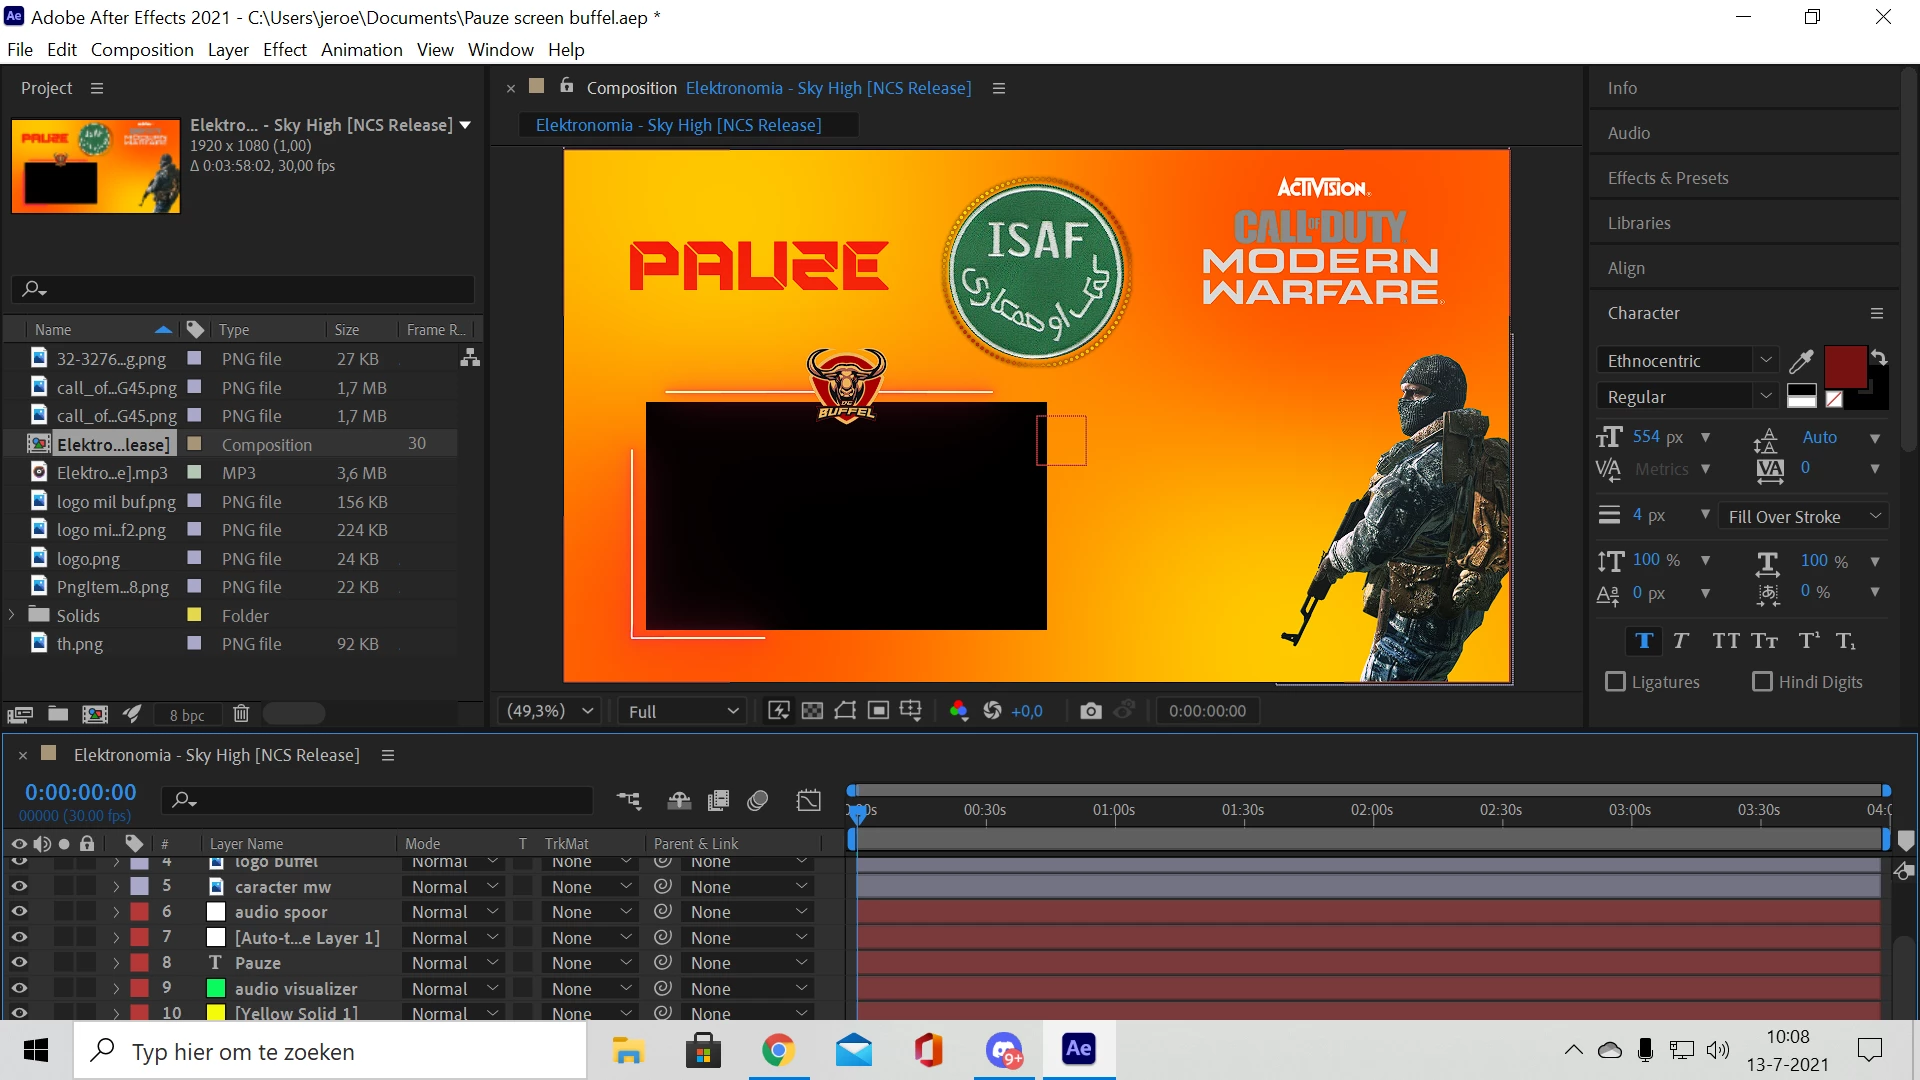Image resolution: width=1920 pixels, height=1080 pixels.
Task: Take a snapshot with the camera icon
Action: [1091, 711]
